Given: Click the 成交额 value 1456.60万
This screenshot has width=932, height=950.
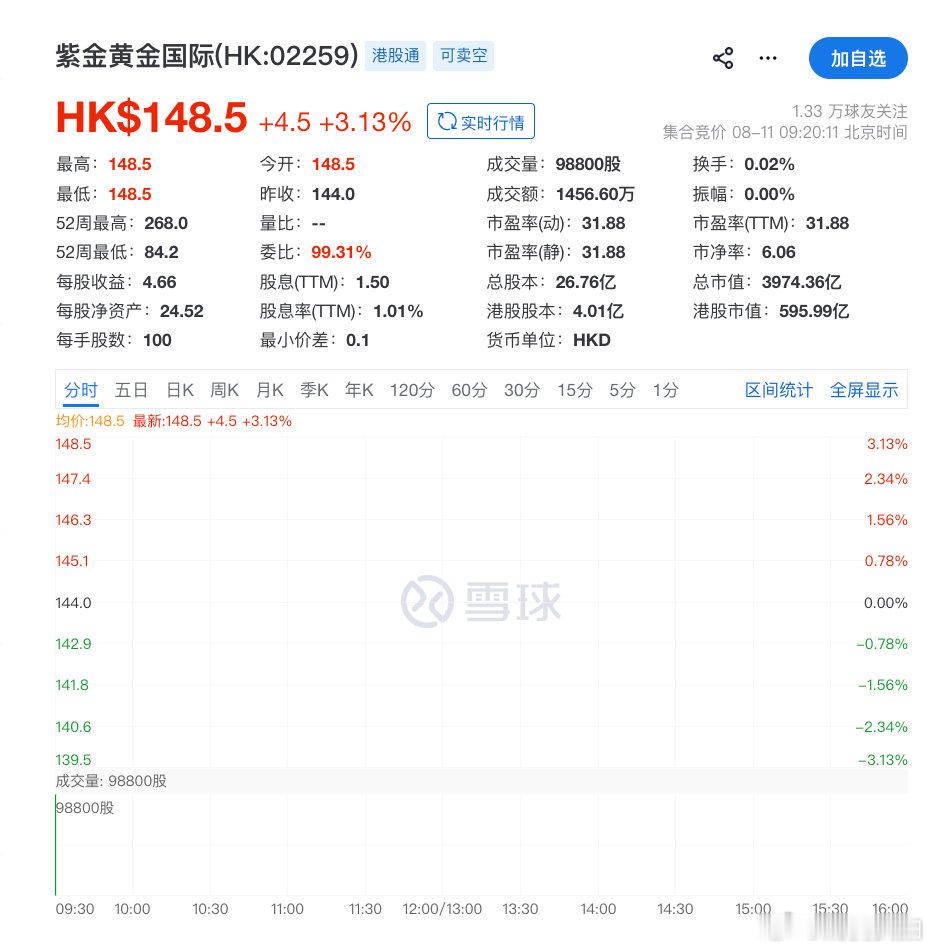Looking at the screenshot, I should (x=595, y=194).
